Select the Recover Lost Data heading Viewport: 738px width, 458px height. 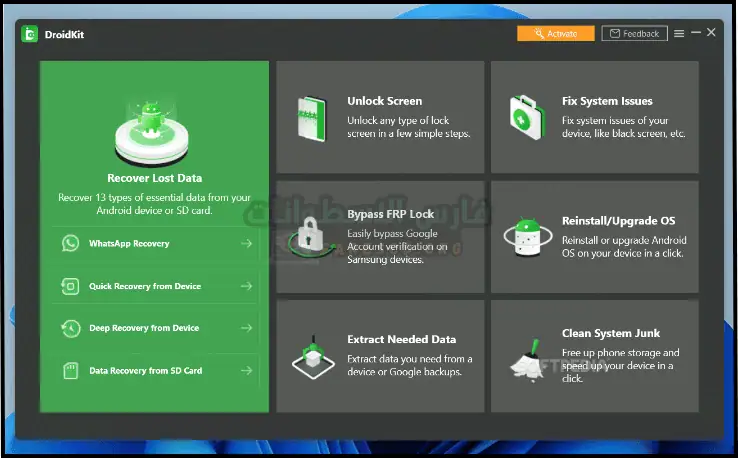[154, 178]
